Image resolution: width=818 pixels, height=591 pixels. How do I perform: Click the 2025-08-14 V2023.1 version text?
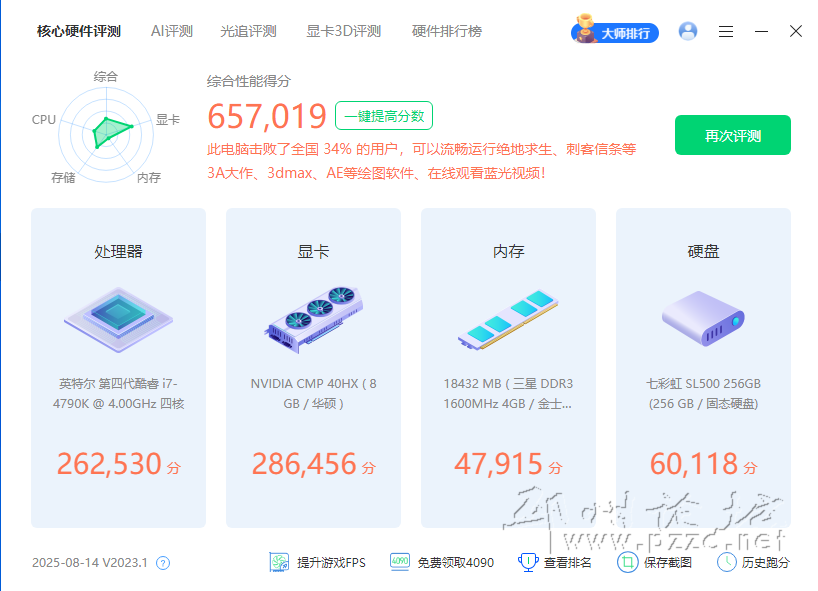tap(90, 563)
